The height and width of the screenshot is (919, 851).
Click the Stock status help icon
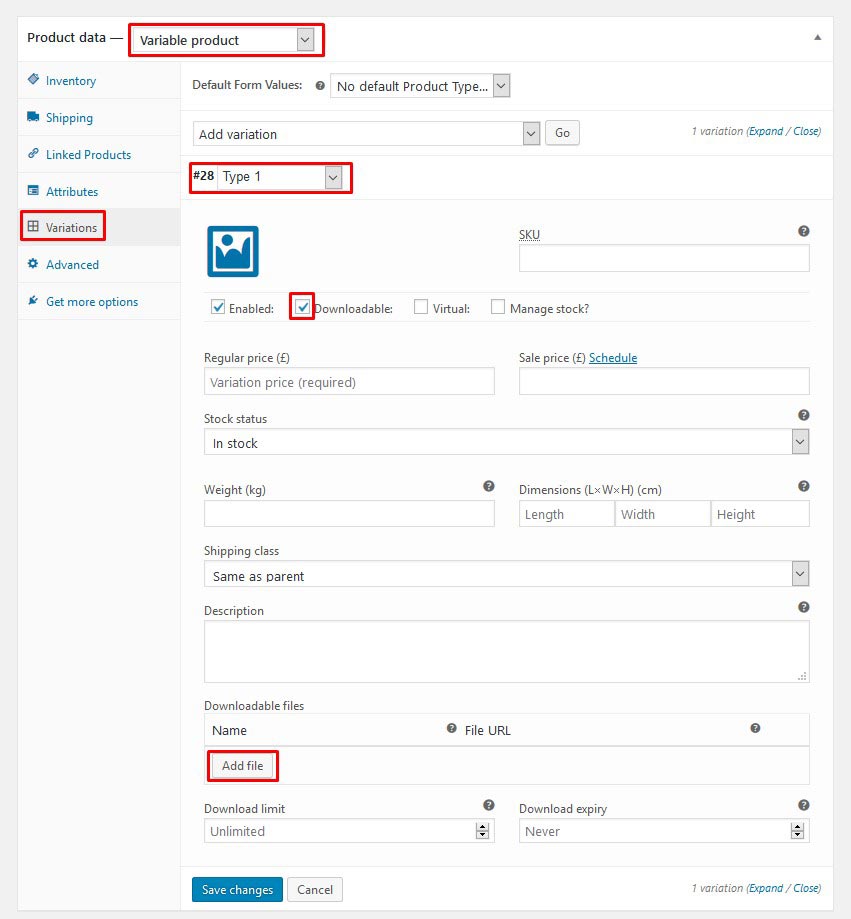[803, 415]
